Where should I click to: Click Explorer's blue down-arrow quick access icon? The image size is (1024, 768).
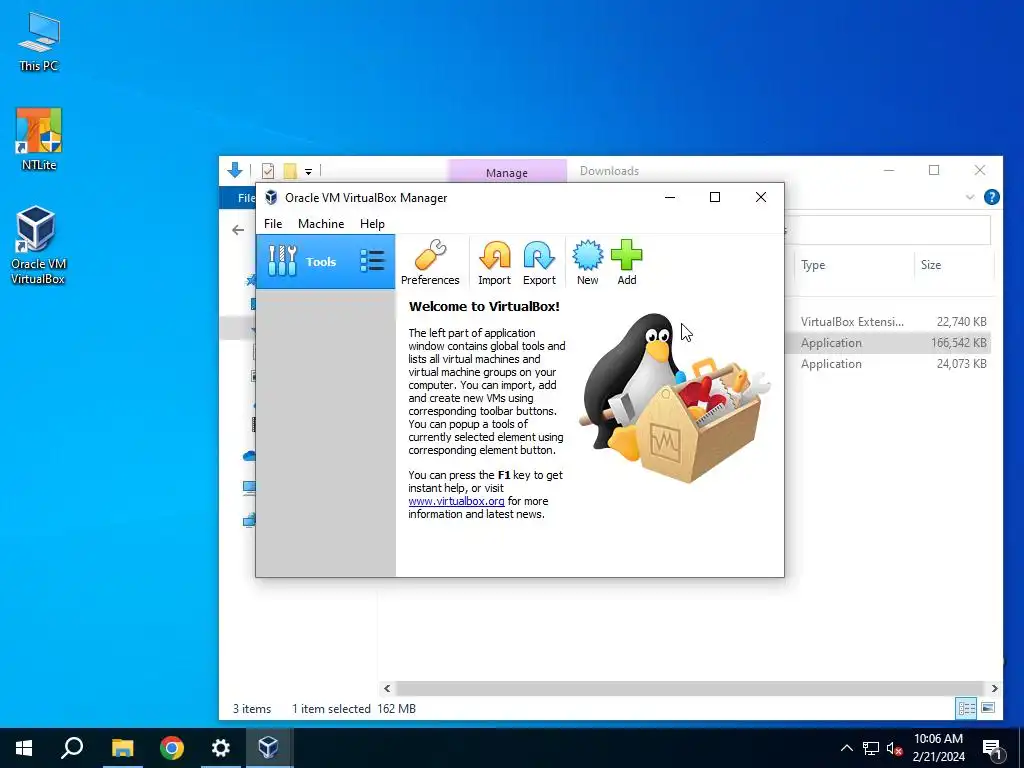235,170
